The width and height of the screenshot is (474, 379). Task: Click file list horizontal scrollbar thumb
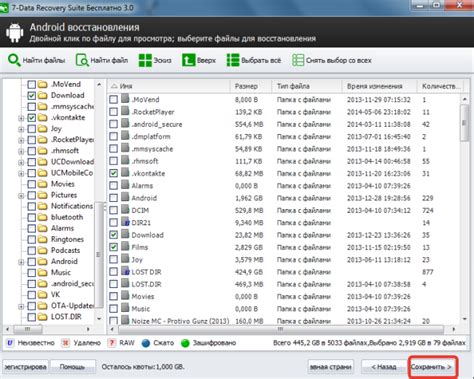coord(281,329)
